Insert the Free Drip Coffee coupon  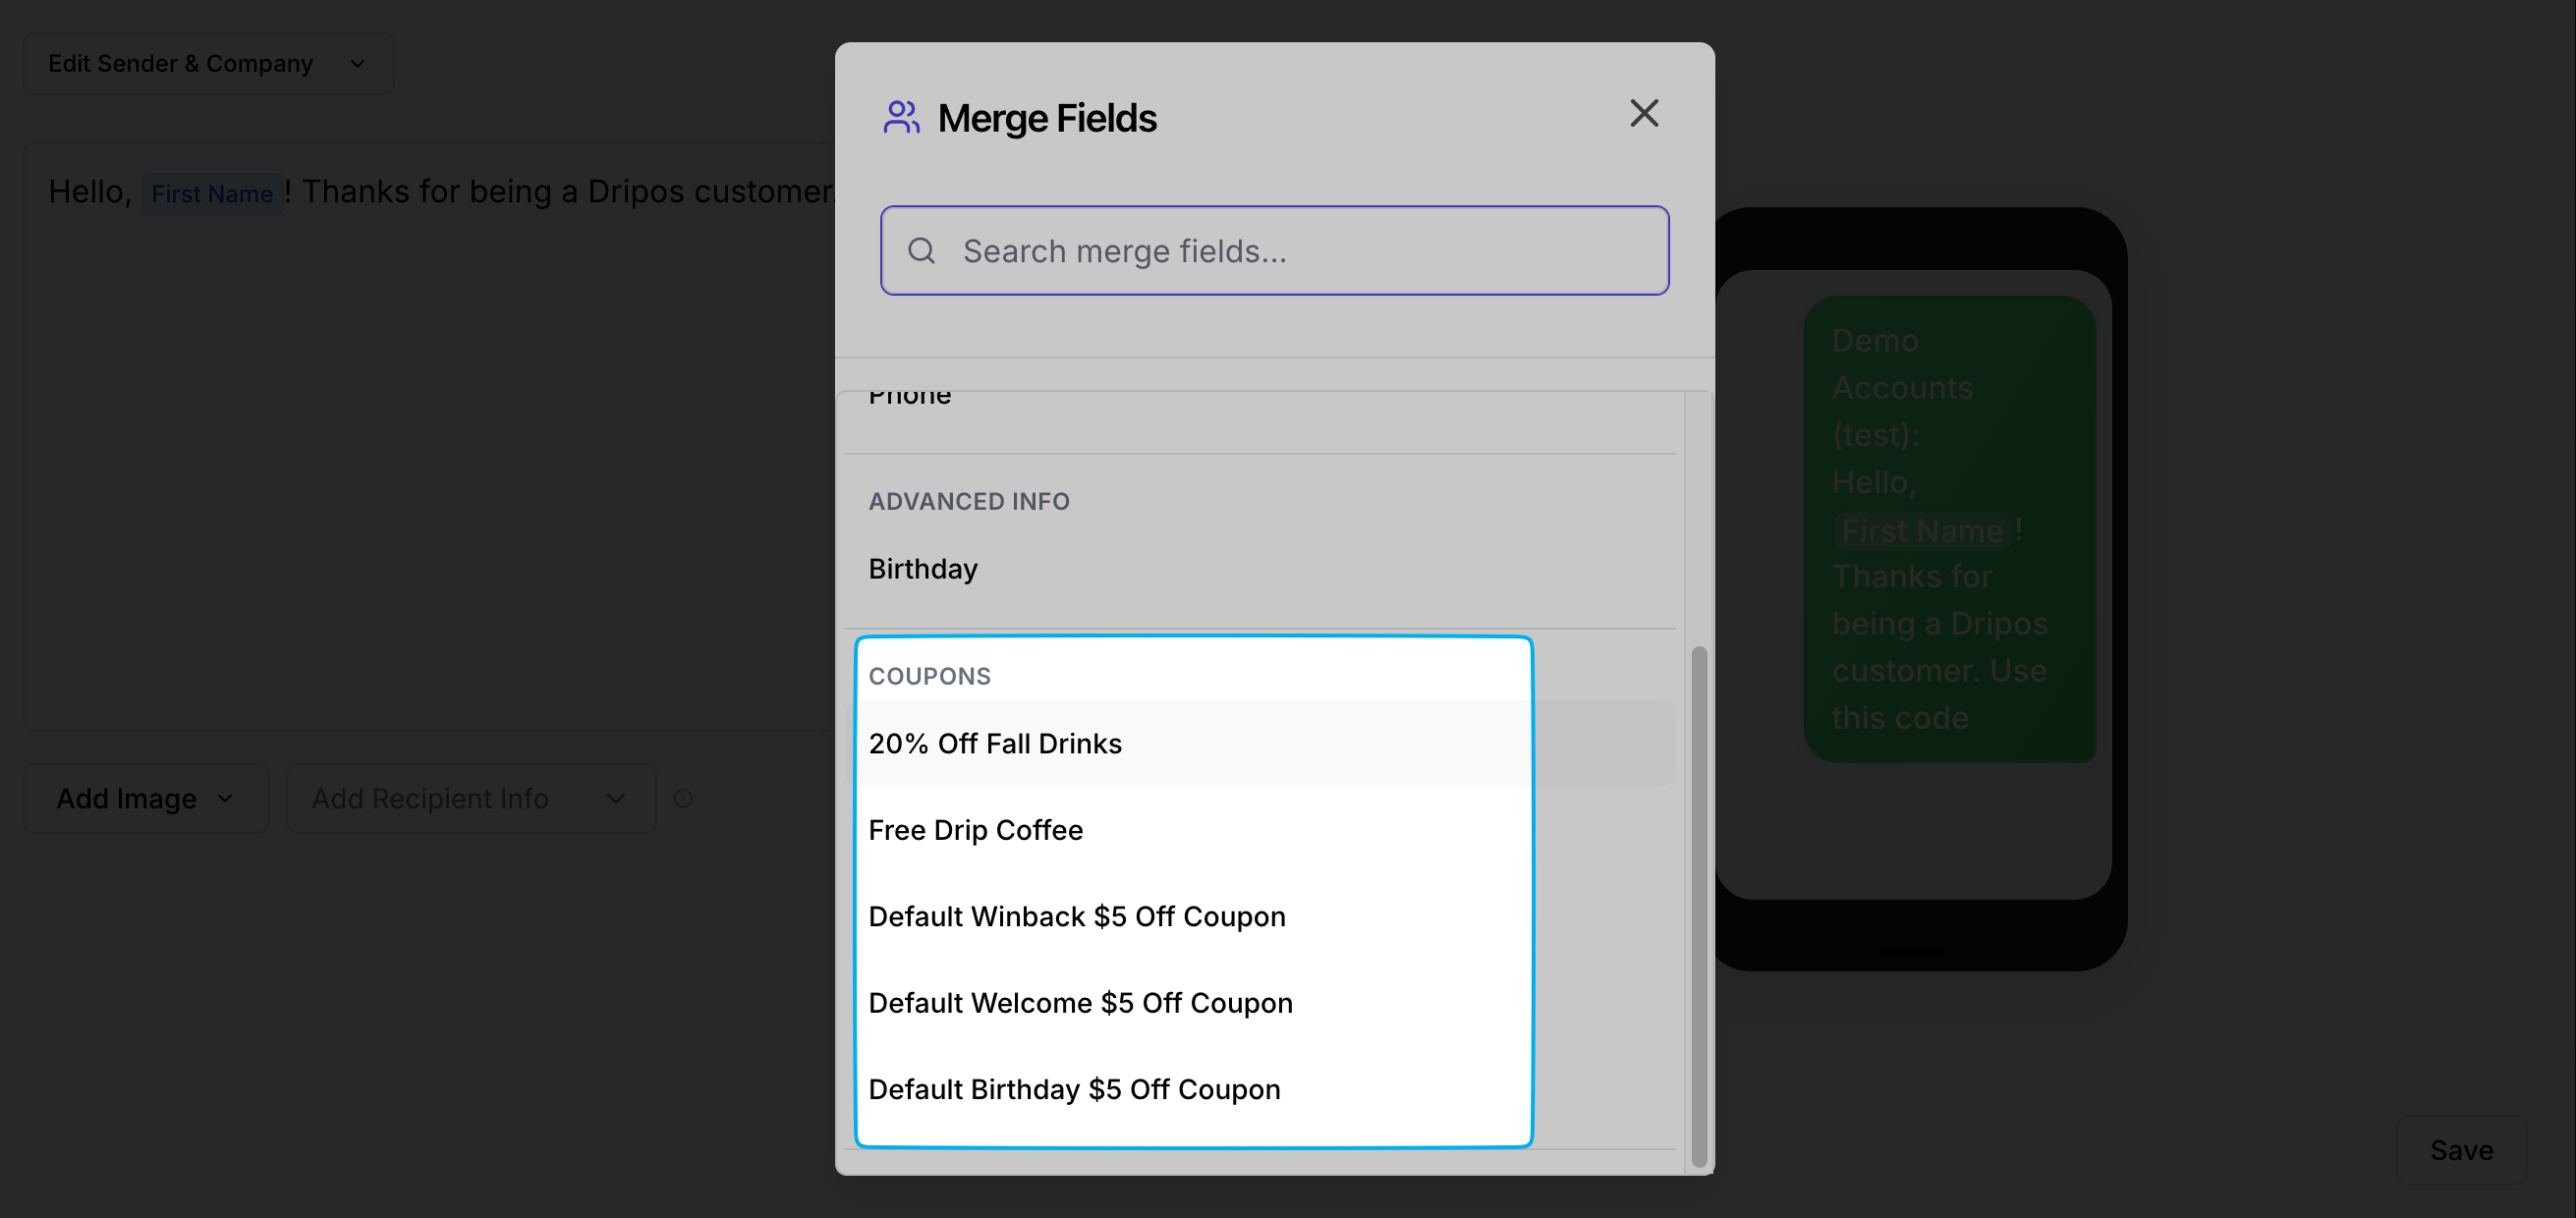tap(975, 830)
